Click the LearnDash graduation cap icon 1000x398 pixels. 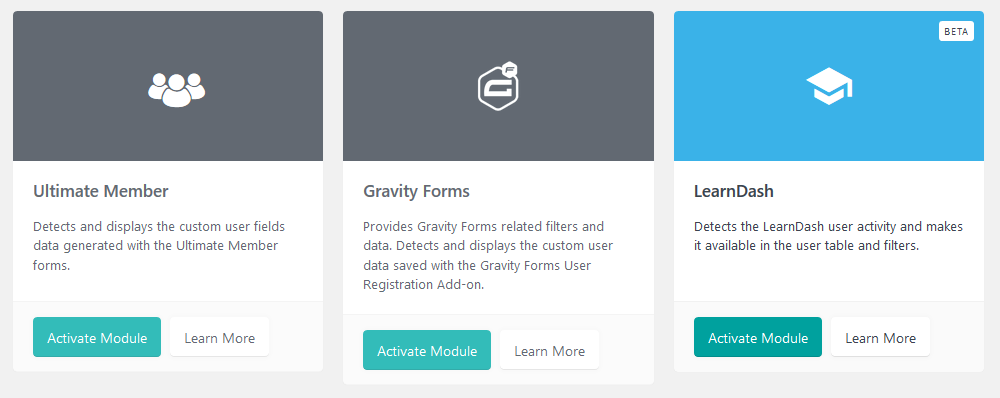tap(829, 86)
